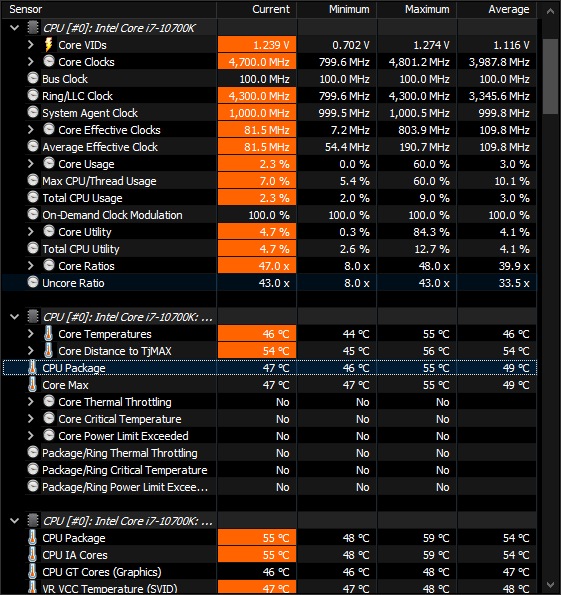Click the icon beside Total CPU Usage
Screen dimensions: 561x595
click(x=33, y=197)
